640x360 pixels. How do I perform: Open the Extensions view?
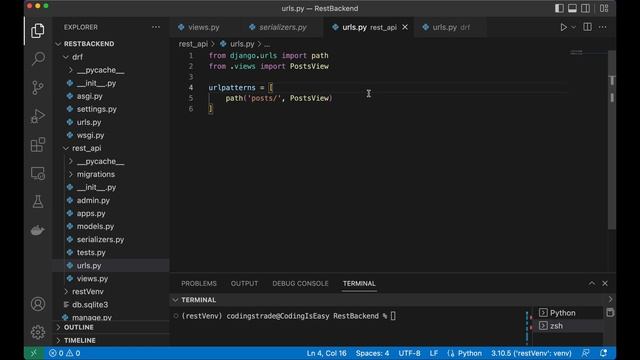point(38,144)
